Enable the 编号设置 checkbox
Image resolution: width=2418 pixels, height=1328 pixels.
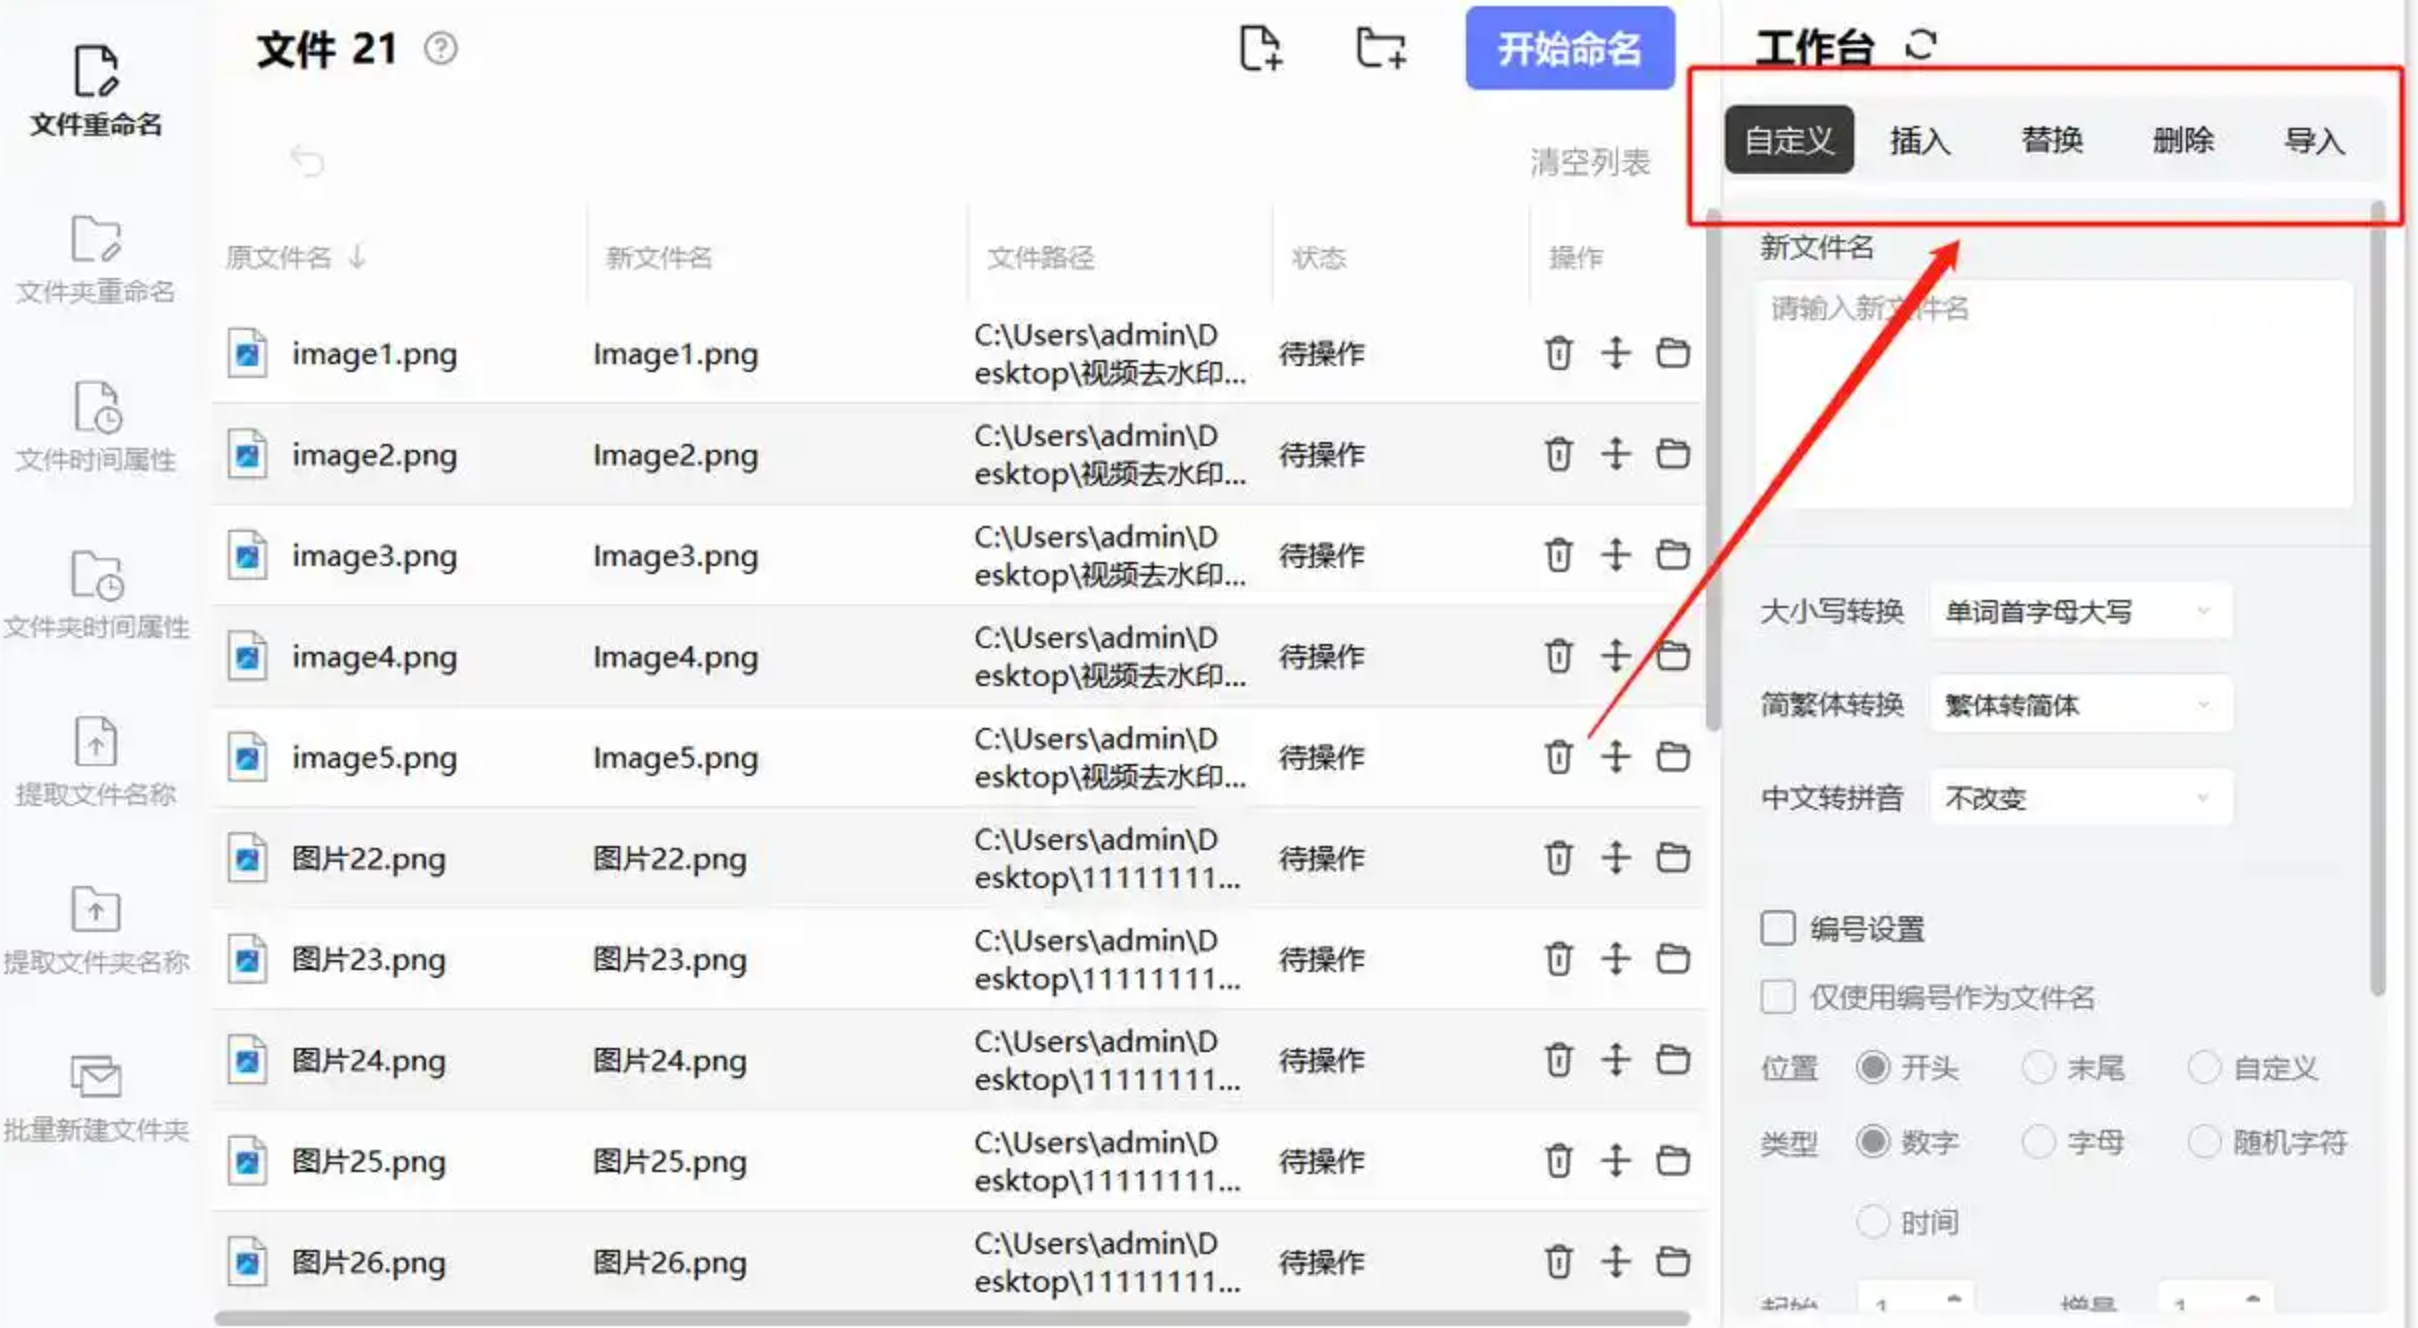click(x=1778, y=928)
